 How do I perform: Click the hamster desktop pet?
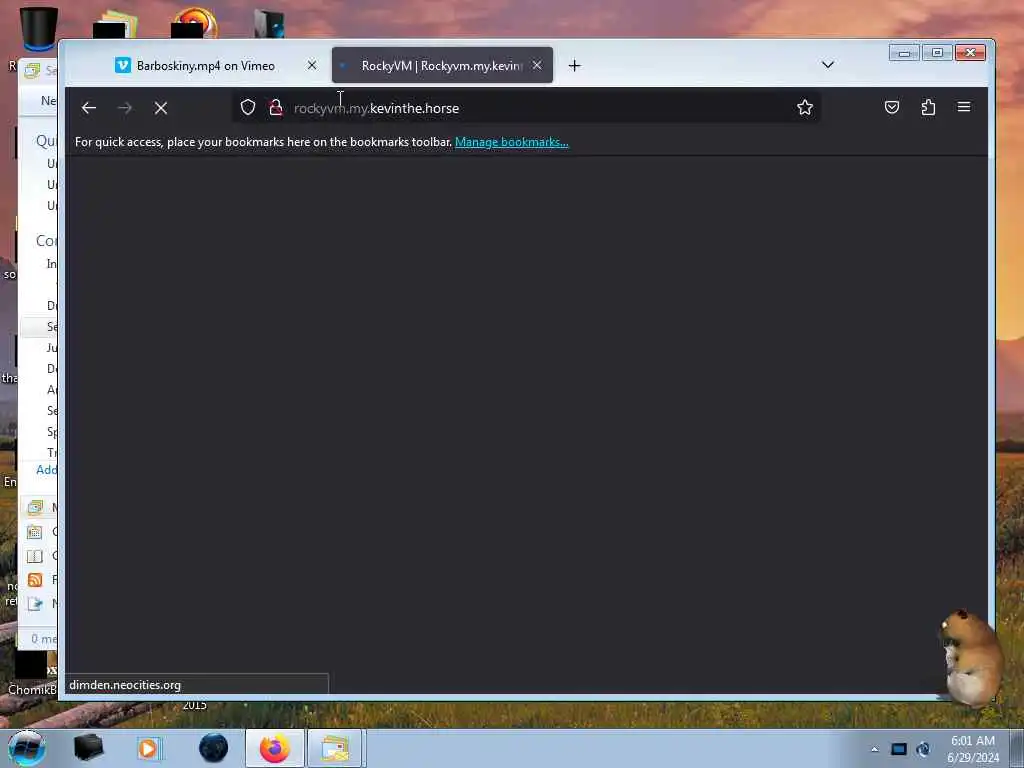coord(970,656)
